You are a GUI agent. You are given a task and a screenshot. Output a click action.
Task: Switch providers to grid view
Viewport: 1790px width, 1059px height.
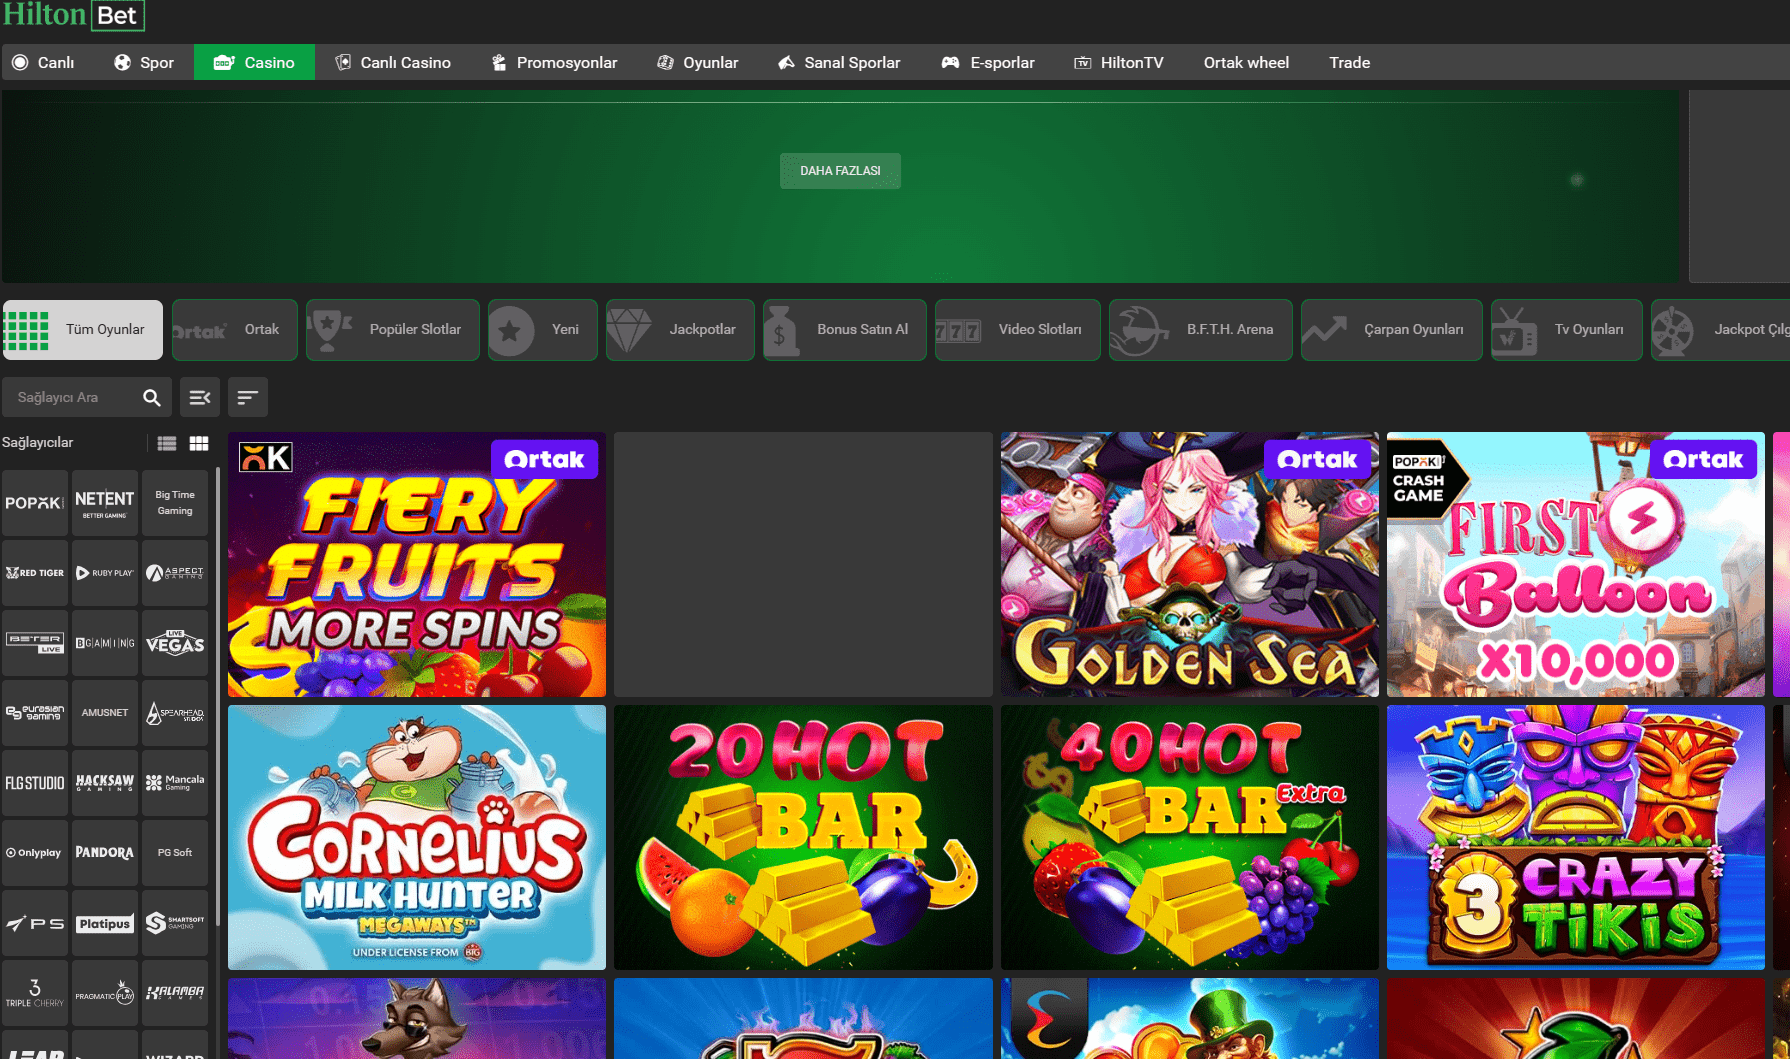(199, 443)
